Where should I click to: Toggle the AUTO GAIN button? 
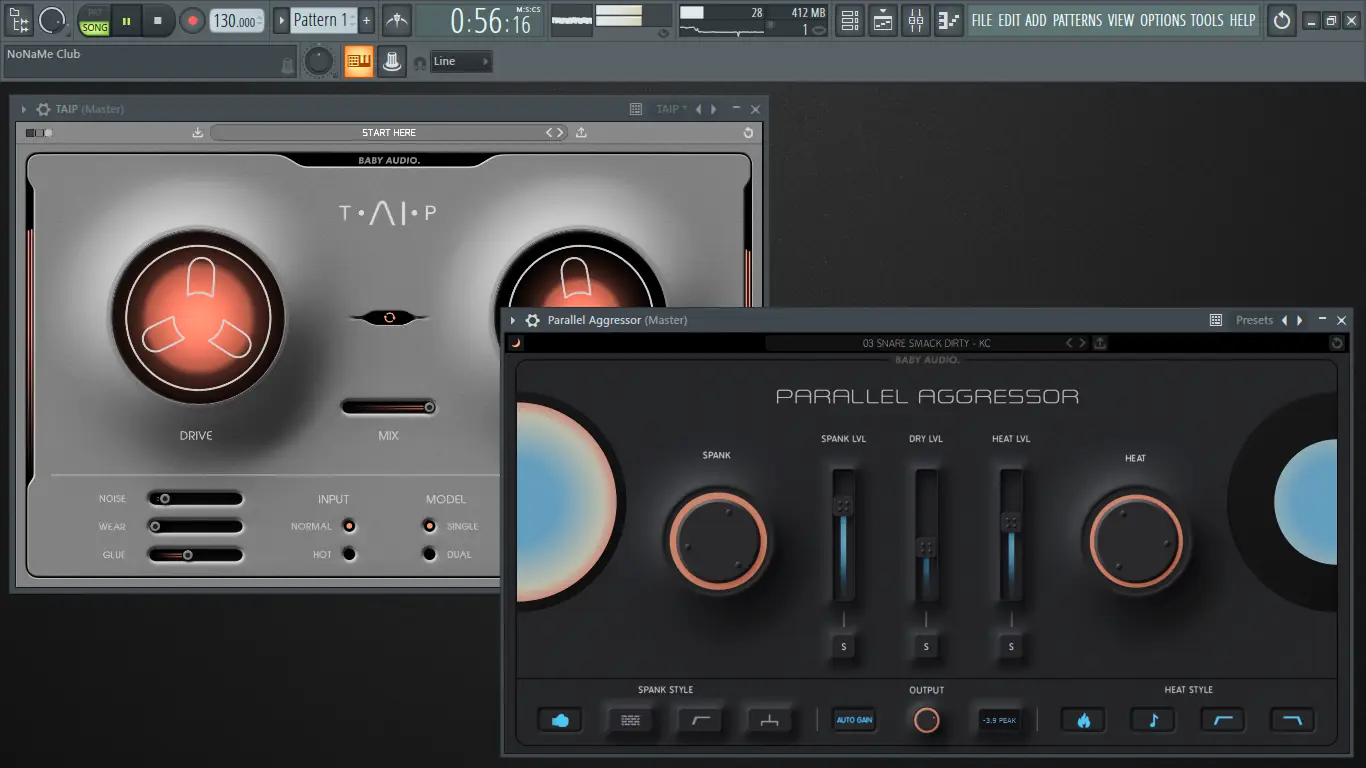[x=854, y=720]
